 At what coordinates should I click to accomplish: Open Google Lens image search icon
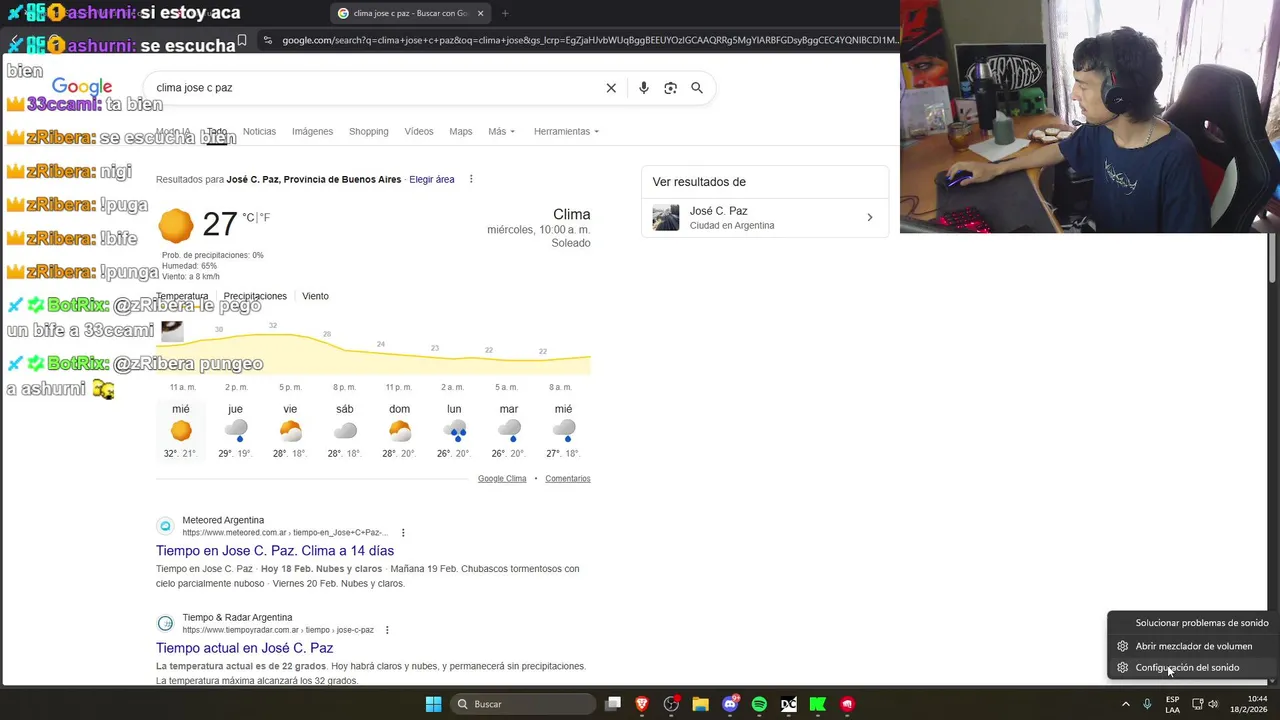[x=671, y=88]
